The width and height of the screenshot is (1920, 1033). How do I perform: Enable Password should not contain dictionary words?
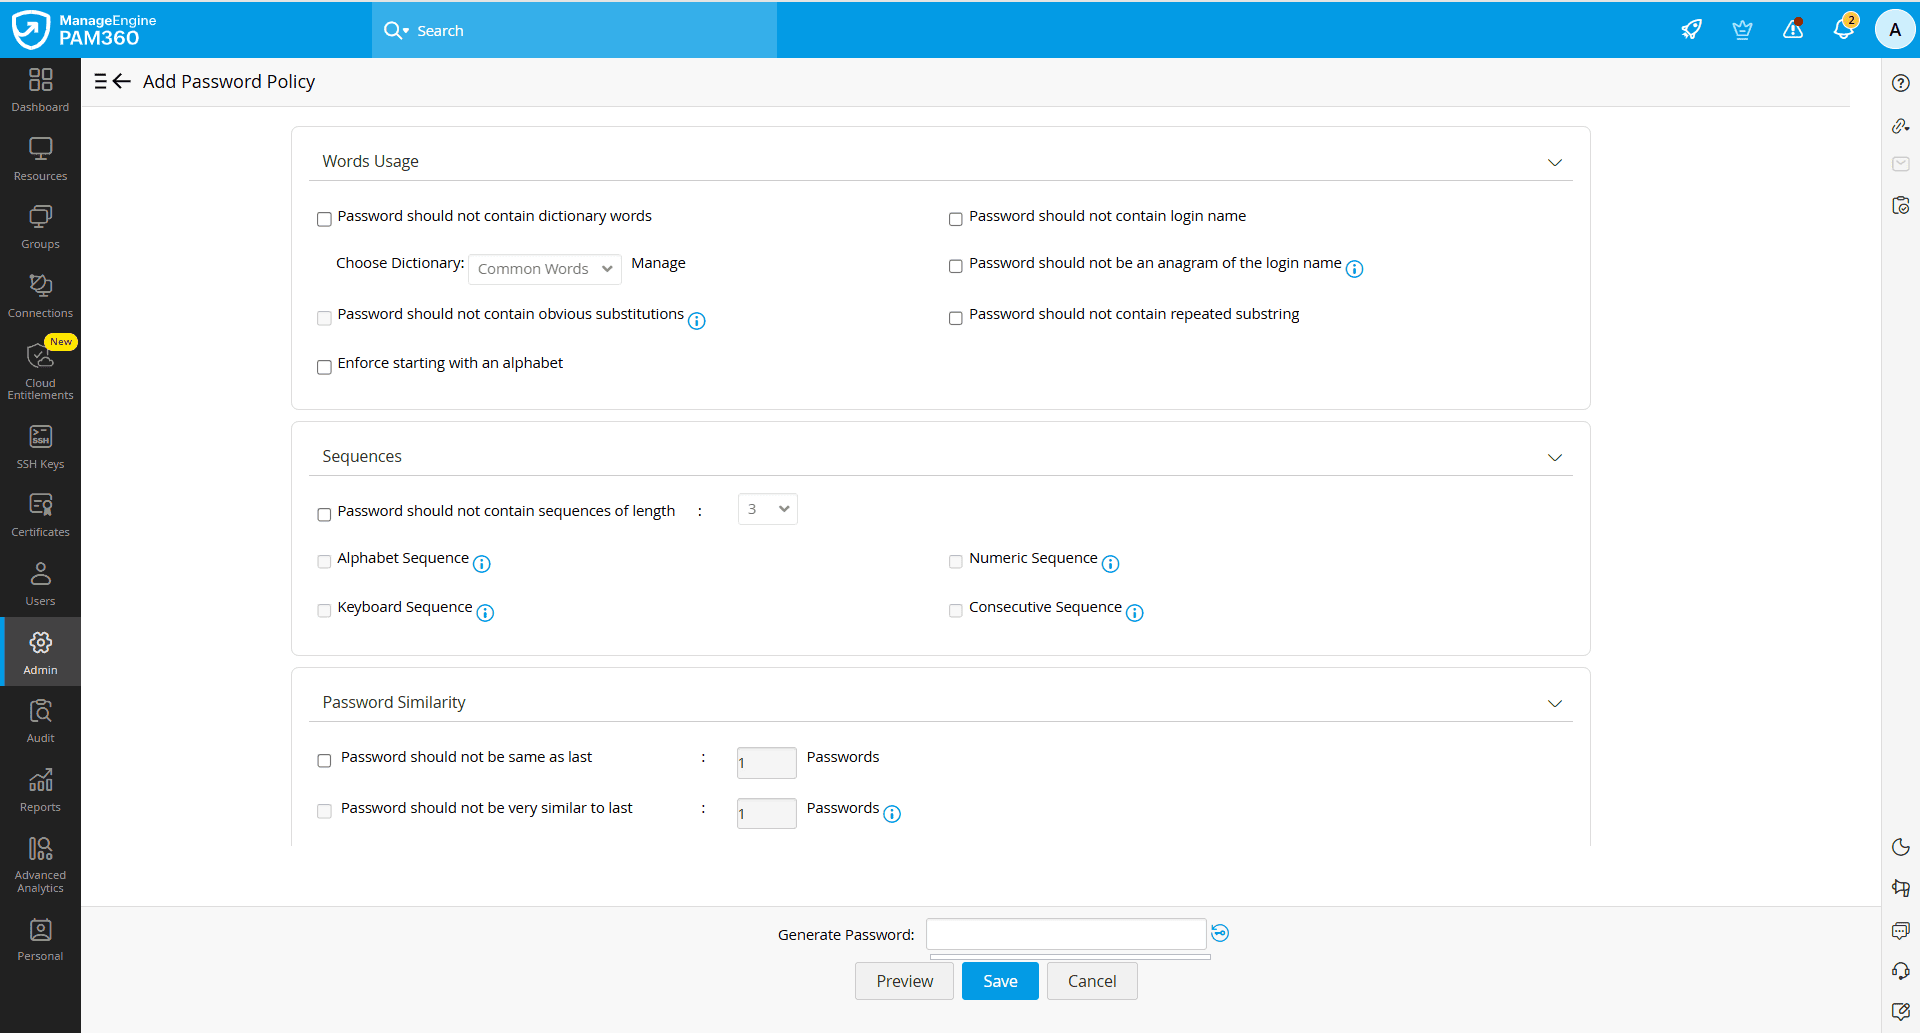click(324, 219)
